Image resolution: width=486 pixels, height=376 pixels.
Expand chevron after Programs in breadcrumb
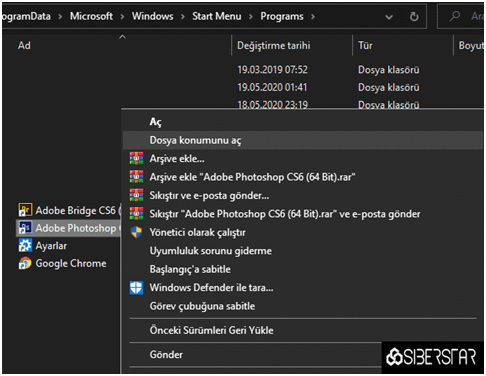(x=313, y=16)
